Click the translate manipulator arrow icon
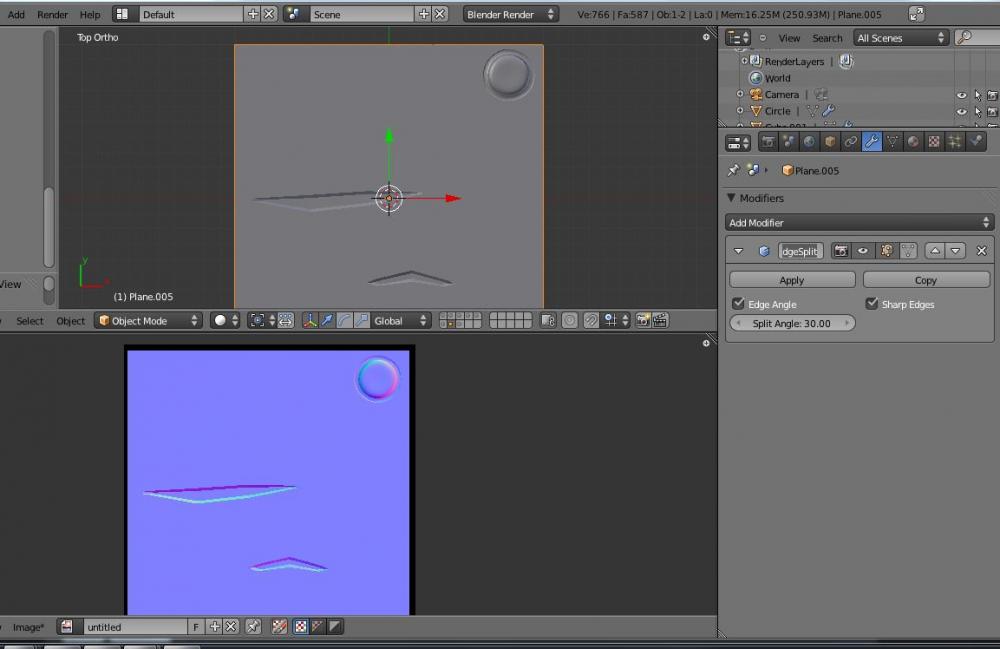 [x=326, y=321]
